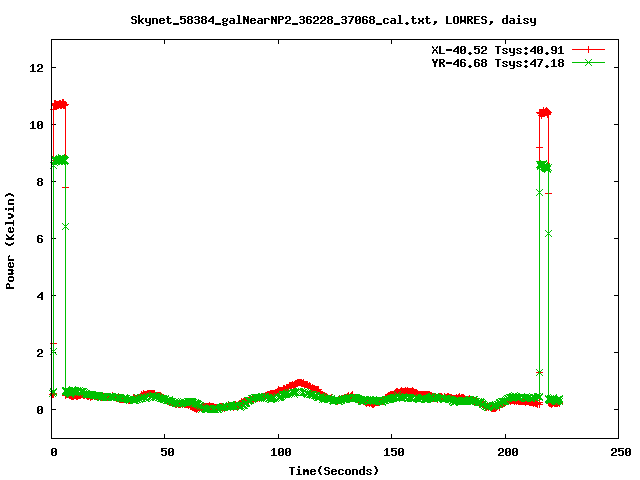Click y-axis tick label 8
Screen dimensions: 640x480
(x=40, y=182)
